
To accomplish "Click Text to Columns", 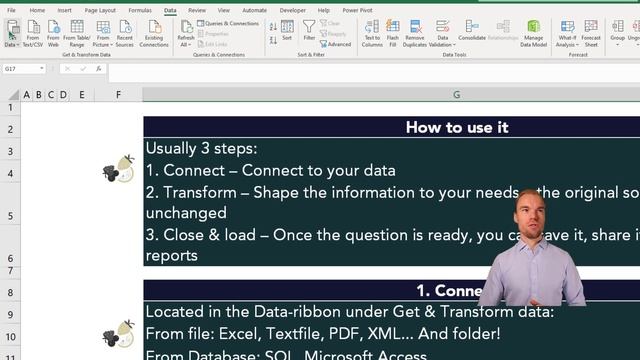I will (x=372, y=33).
